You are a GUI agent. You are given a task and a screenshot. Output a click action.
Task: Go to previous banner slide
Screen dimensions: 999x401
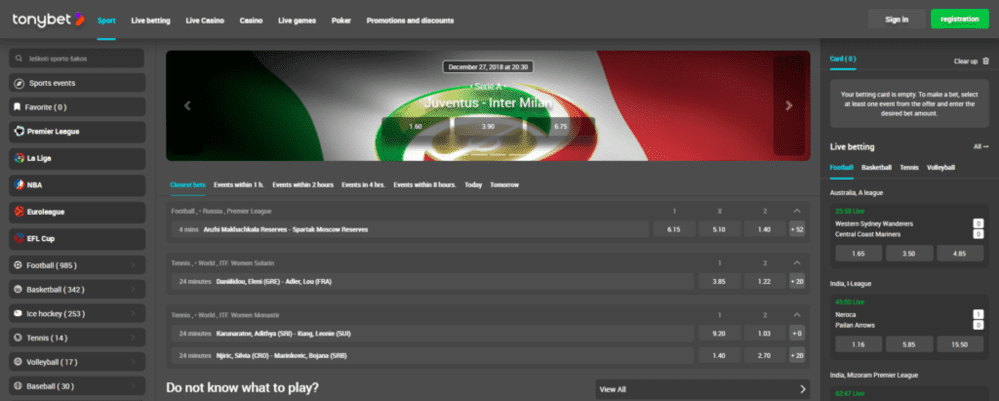187,106
